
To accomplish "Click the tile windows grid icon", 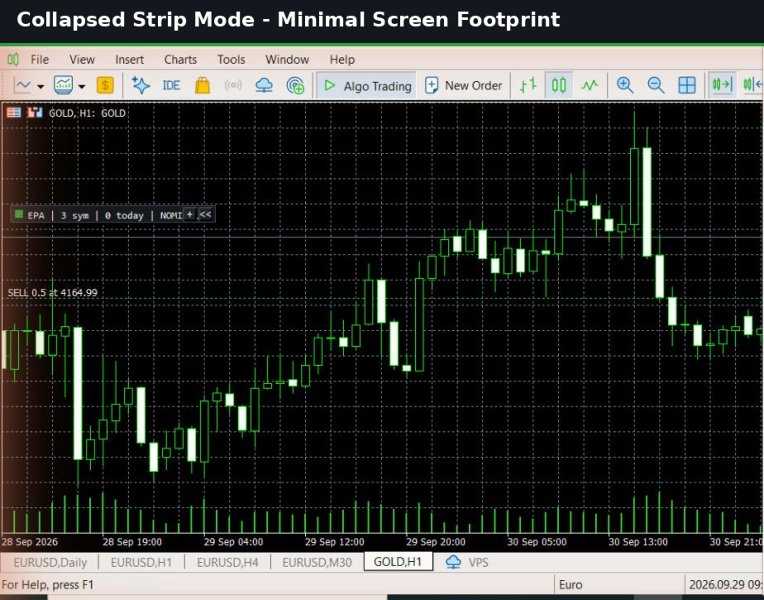I will (x=687, y=85).
